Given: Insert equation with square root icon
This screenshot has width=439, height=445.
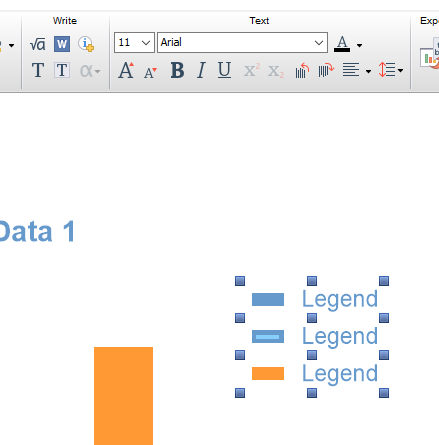Looking at the screenshot, I should [x=38, y=44].
